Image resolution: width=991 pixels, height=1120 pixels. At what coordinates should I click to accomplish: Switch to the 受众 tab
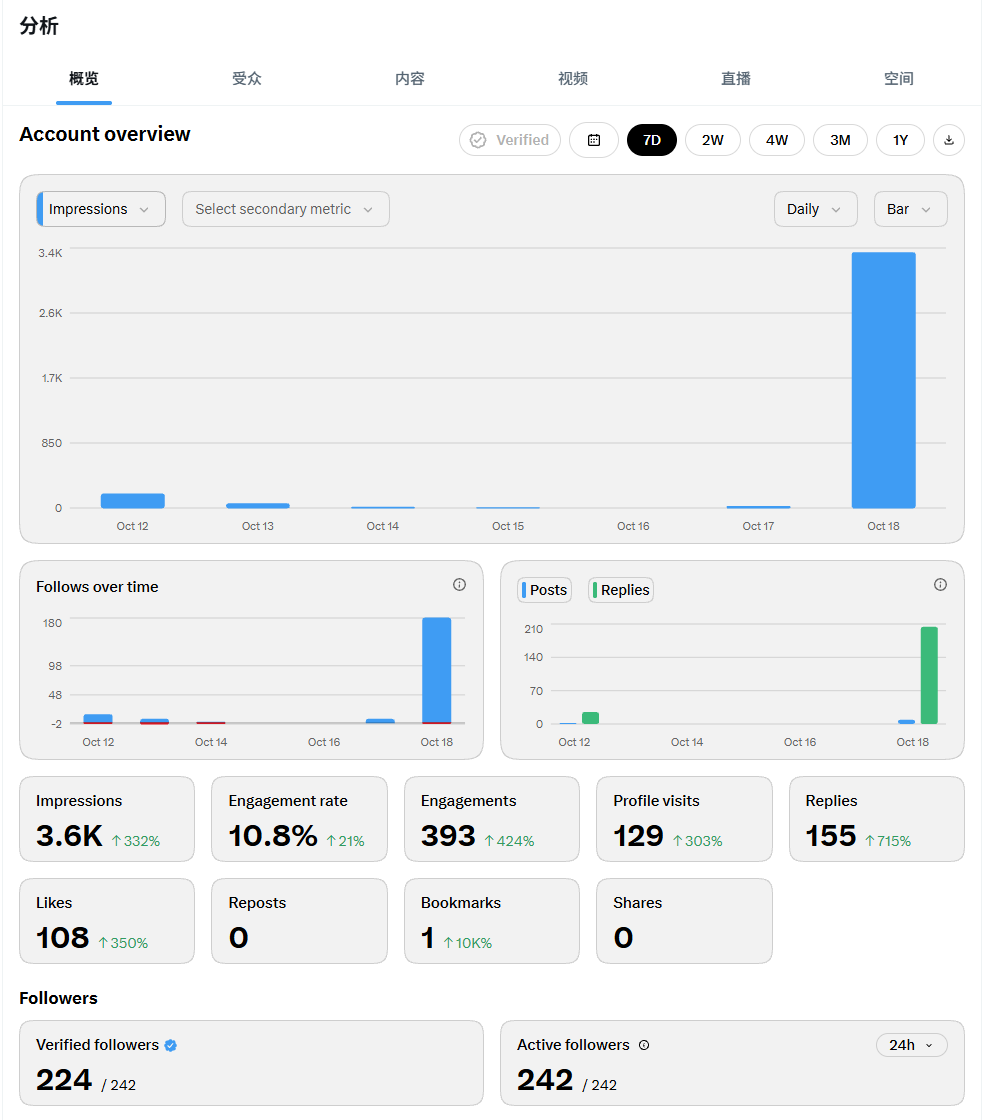click(246, 79)
